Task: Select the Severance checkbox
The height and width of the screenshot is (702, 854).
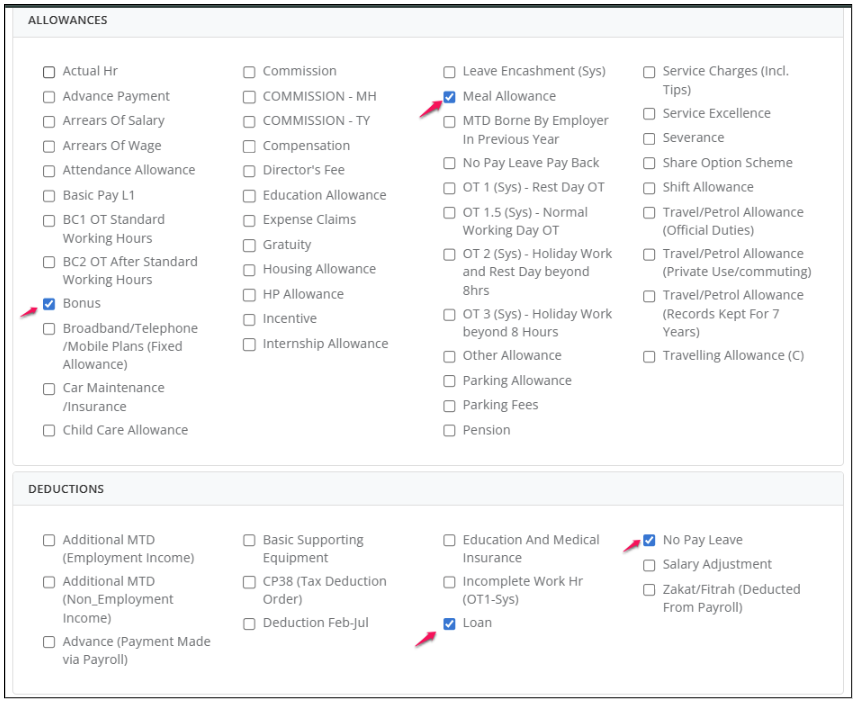Action: coord(649,139)
